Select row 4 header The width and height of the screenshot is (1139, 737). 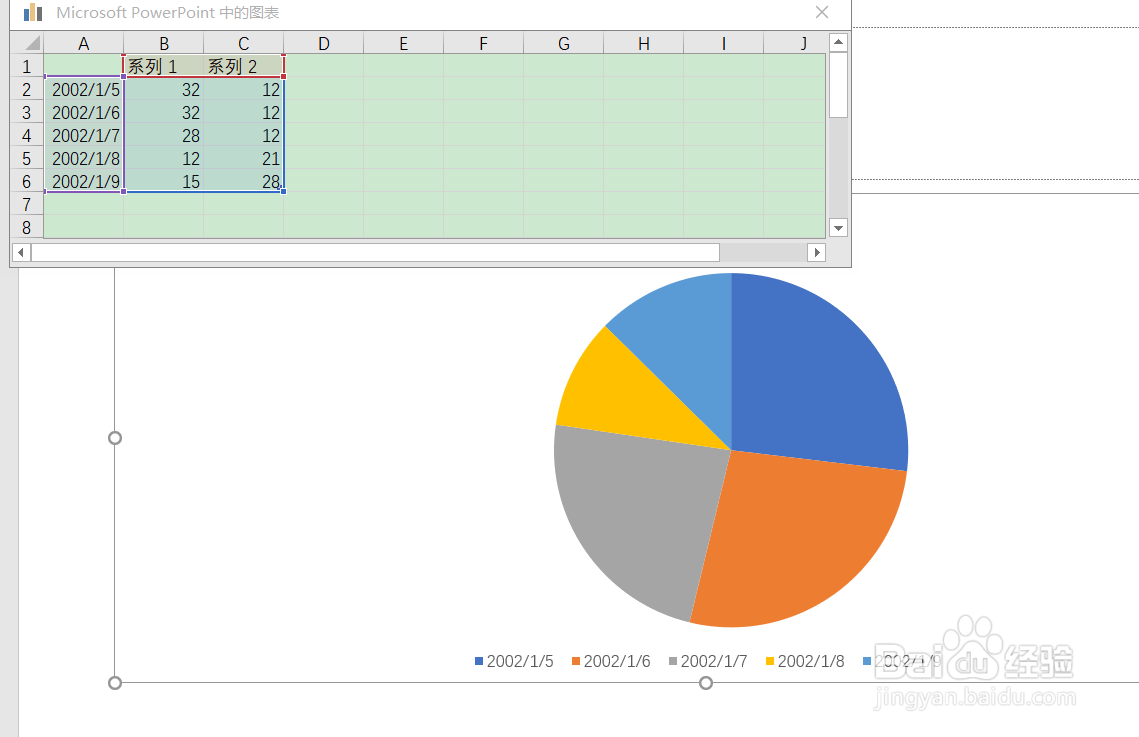coord(27,135)
